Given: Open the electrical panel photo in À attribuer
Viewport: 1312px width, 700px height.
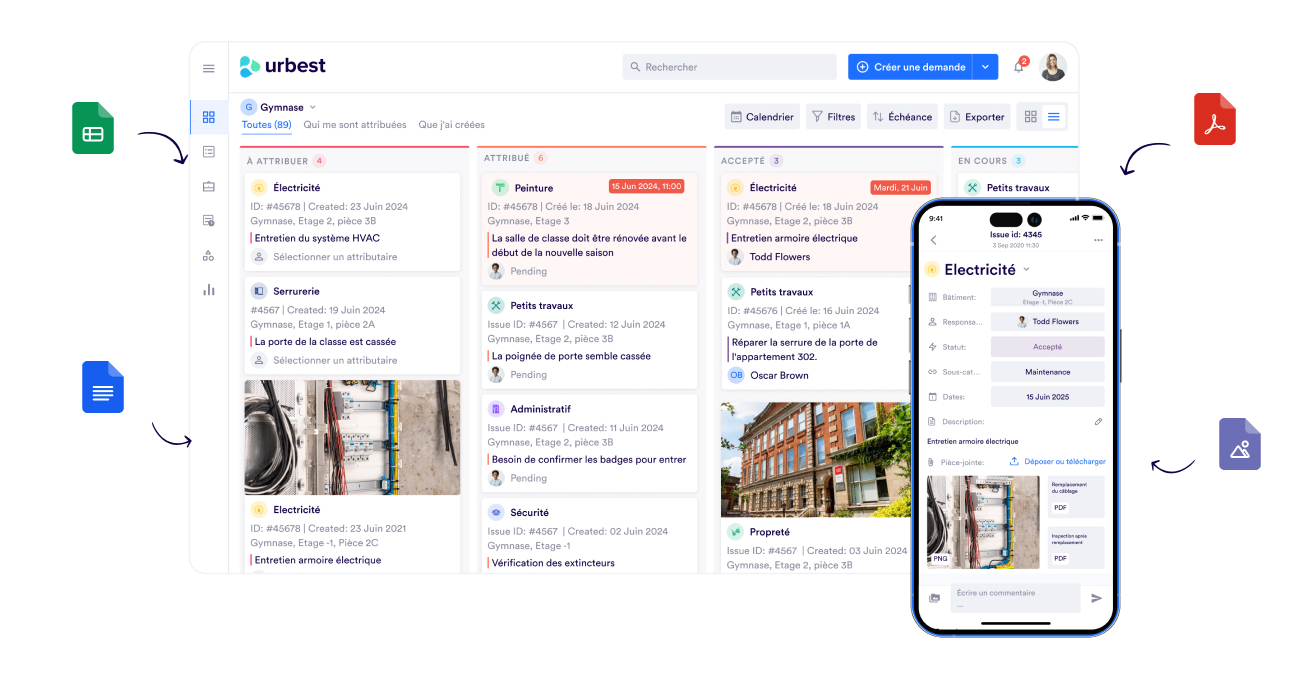Looking at the screenshot, I should pyautogui.click(x=352, y=437).
